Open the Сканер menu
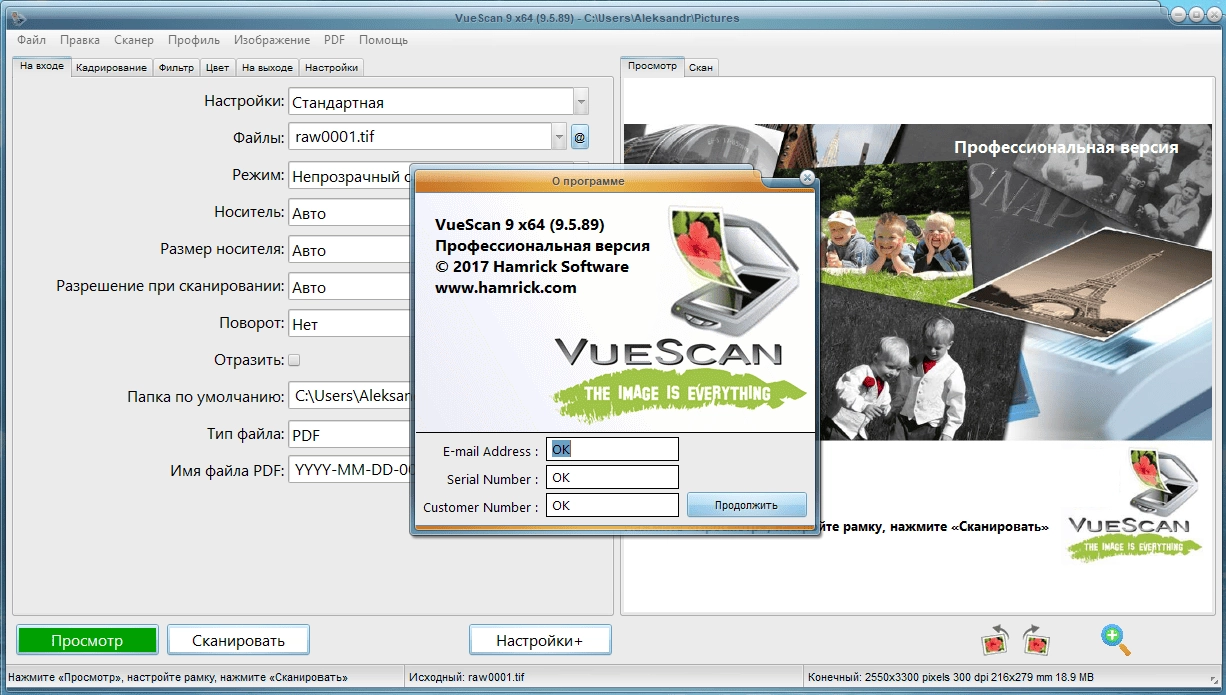This screenshot has width=1226, height=695. (x=134, y=40)
